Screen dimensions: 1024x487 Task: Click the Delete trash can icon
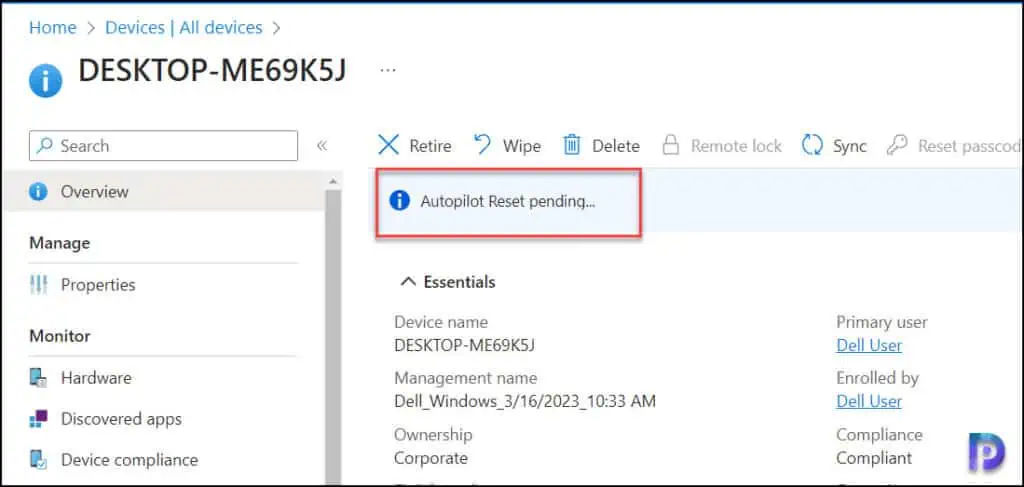pos(571,145)
